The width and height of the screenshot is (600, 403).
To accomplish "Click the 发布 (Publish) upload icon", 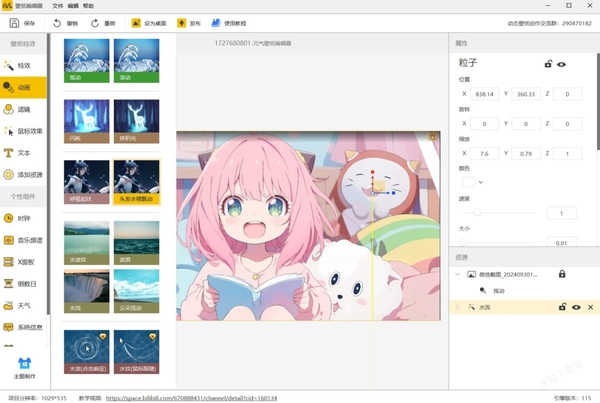I will click(x=181, y=23).
